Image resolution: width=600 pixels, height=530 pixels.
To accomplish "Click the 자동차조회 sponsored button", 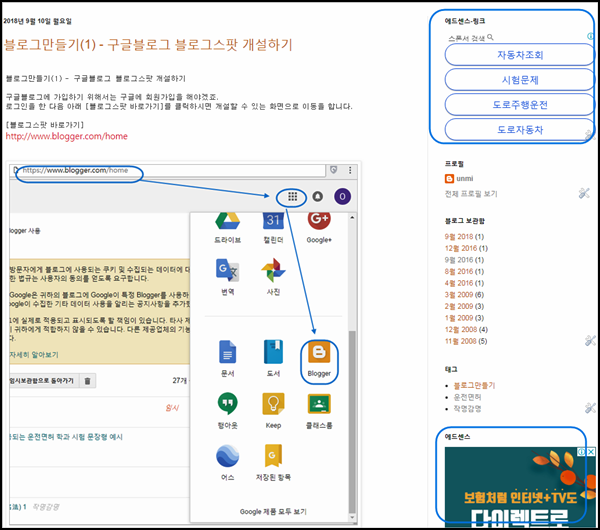I will click(520, 55).
